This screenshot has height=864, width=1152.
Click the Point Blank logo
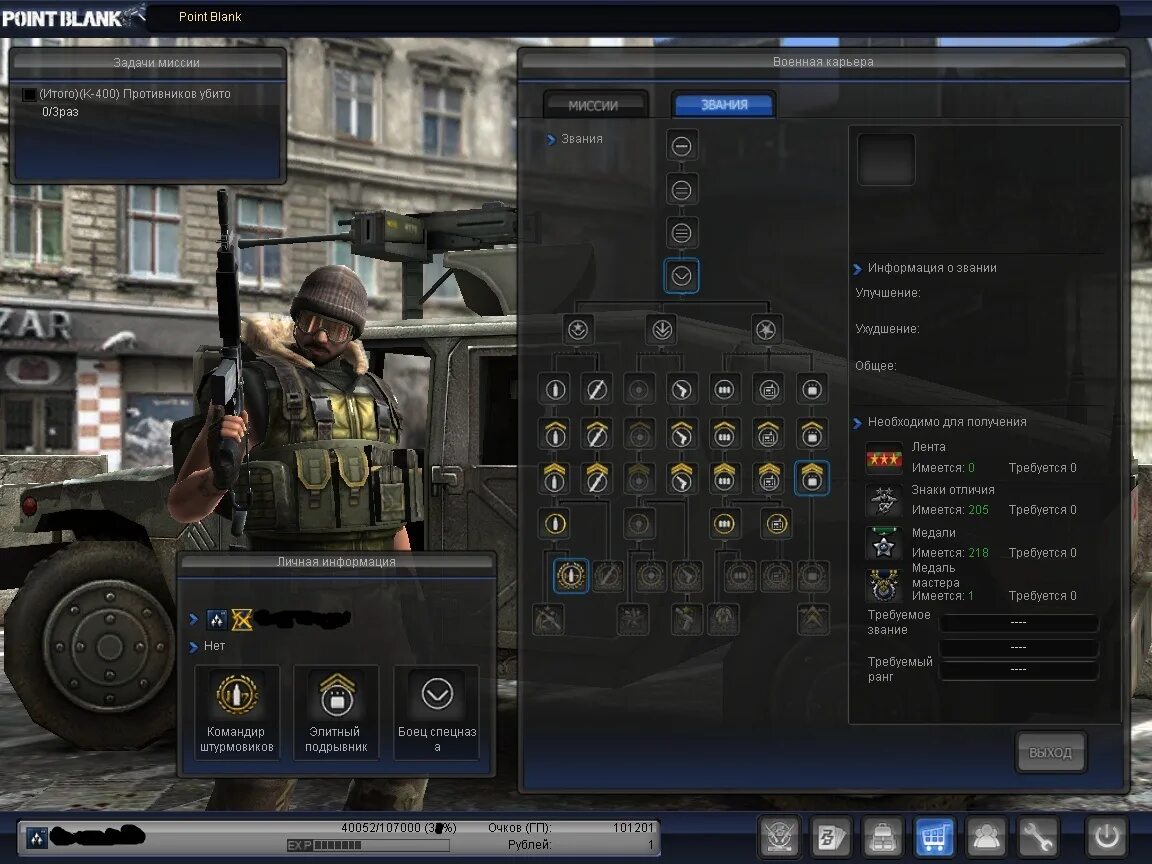72,16
